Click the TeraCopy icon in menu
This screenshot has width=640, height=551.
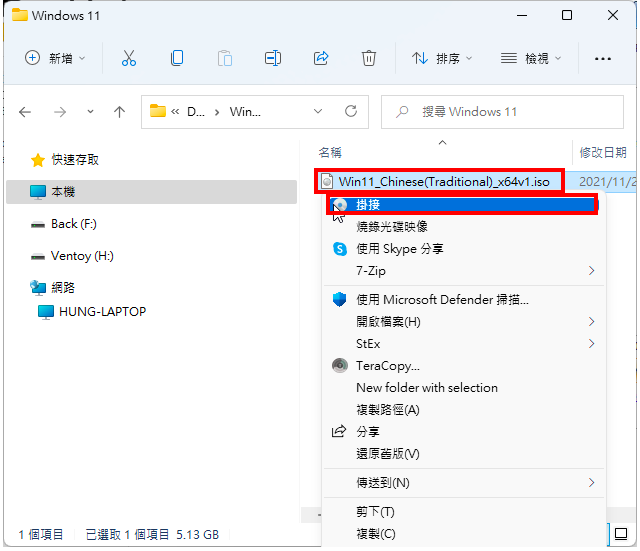[x=340, y=365]
